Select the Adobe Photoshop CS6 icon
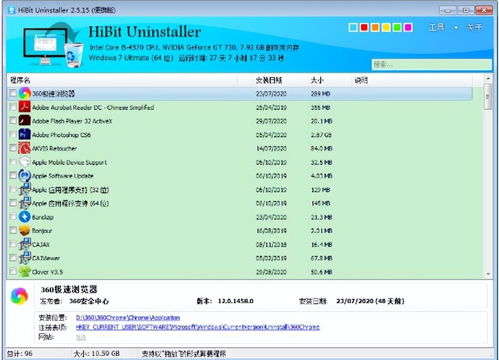 [x=24, y=134]
